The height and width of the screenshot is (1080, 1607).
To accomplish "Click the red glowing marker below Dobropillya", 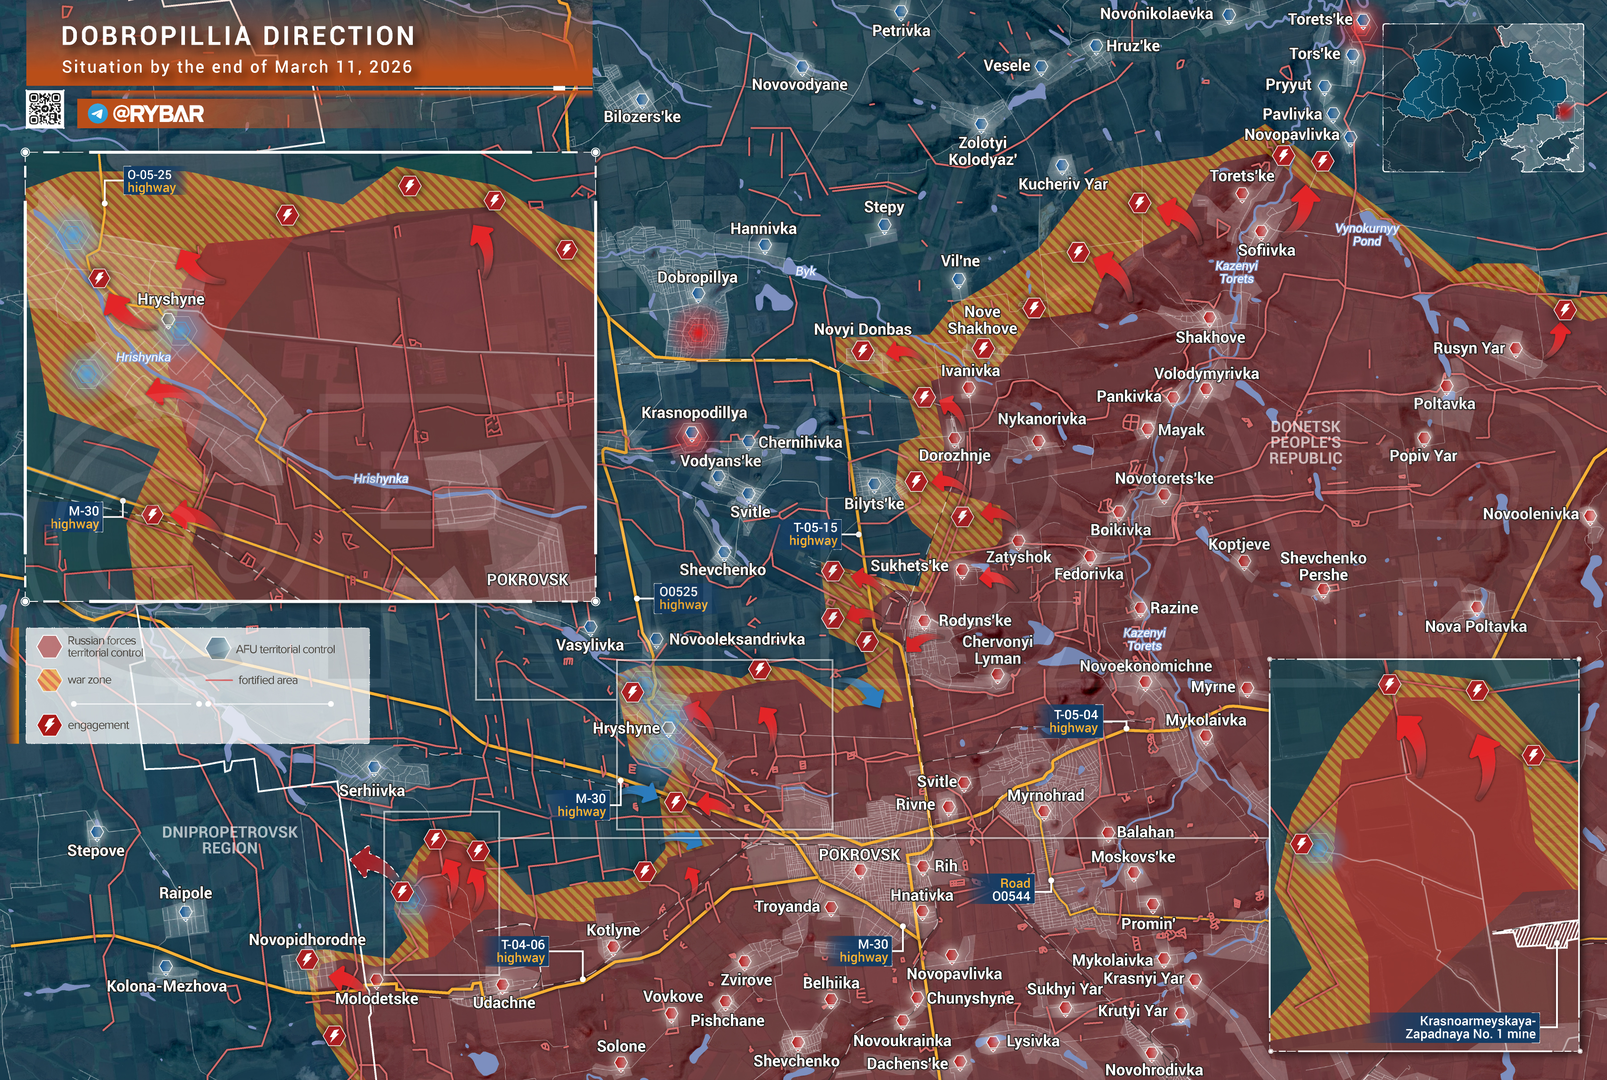I will [697, 331].
